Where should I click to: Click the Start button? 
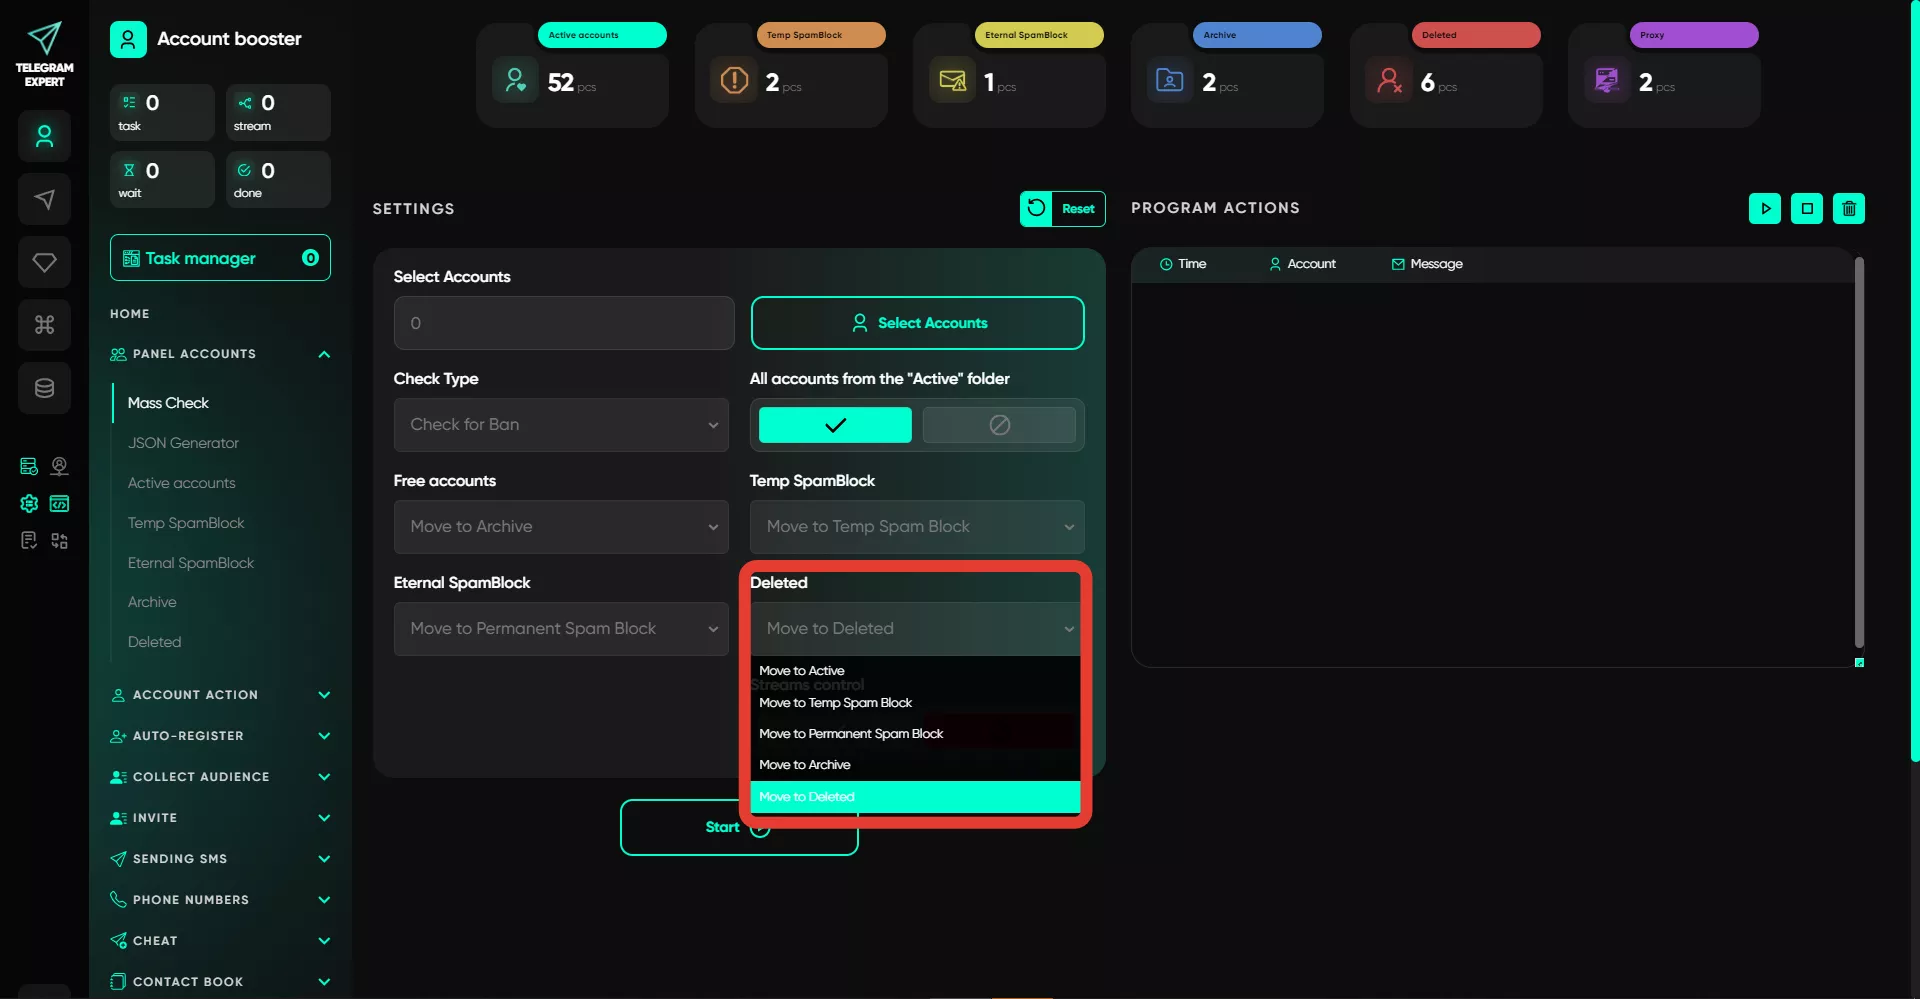[739, 827]
